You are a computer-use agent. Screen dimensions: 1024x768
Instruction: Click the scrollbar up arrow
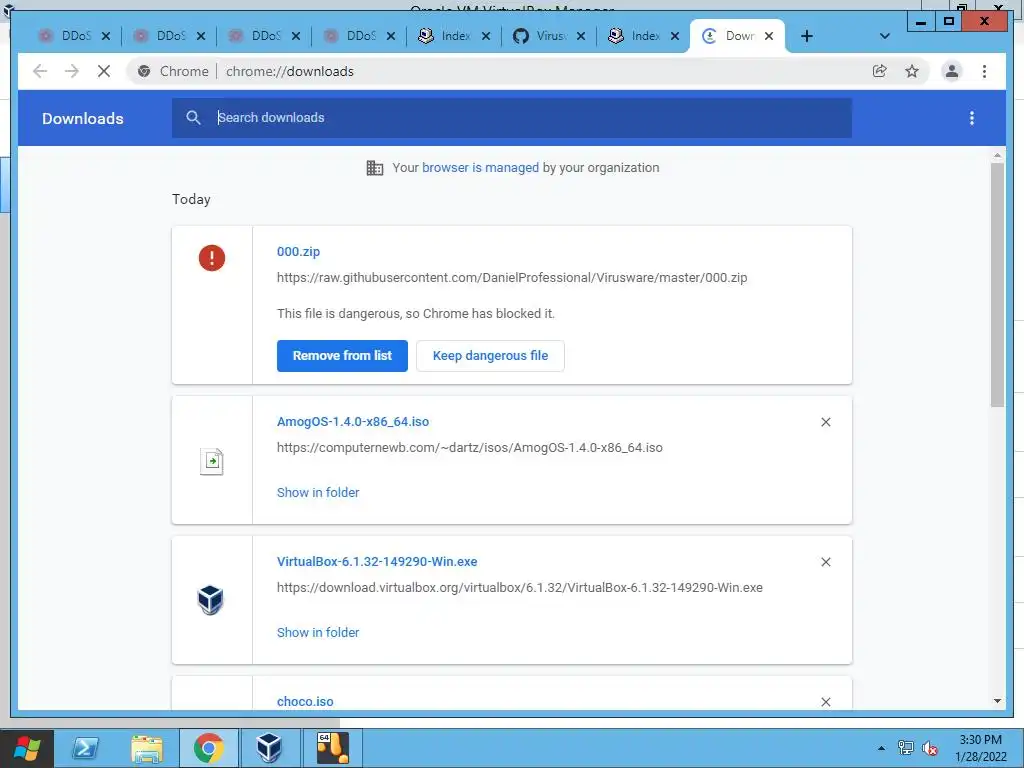[x=997, y=156]
